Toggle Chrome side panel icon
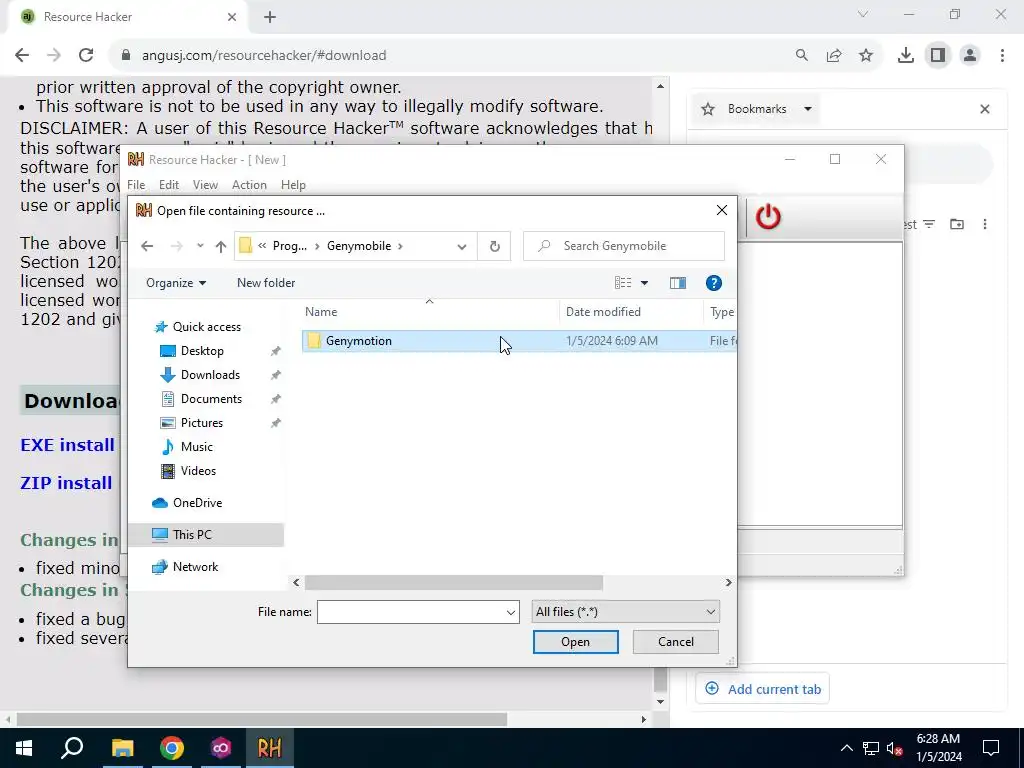1024x768 pixels. point(938,56)
